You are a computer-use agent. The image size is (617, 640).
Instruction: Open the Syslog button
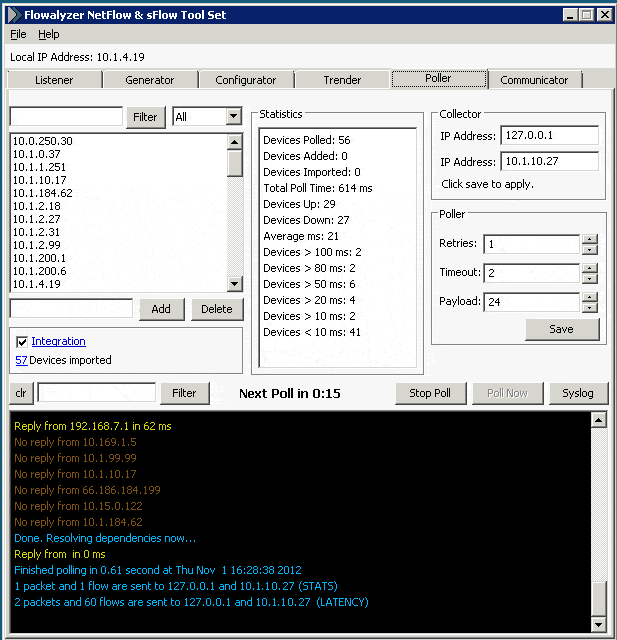tap(578, 393)
